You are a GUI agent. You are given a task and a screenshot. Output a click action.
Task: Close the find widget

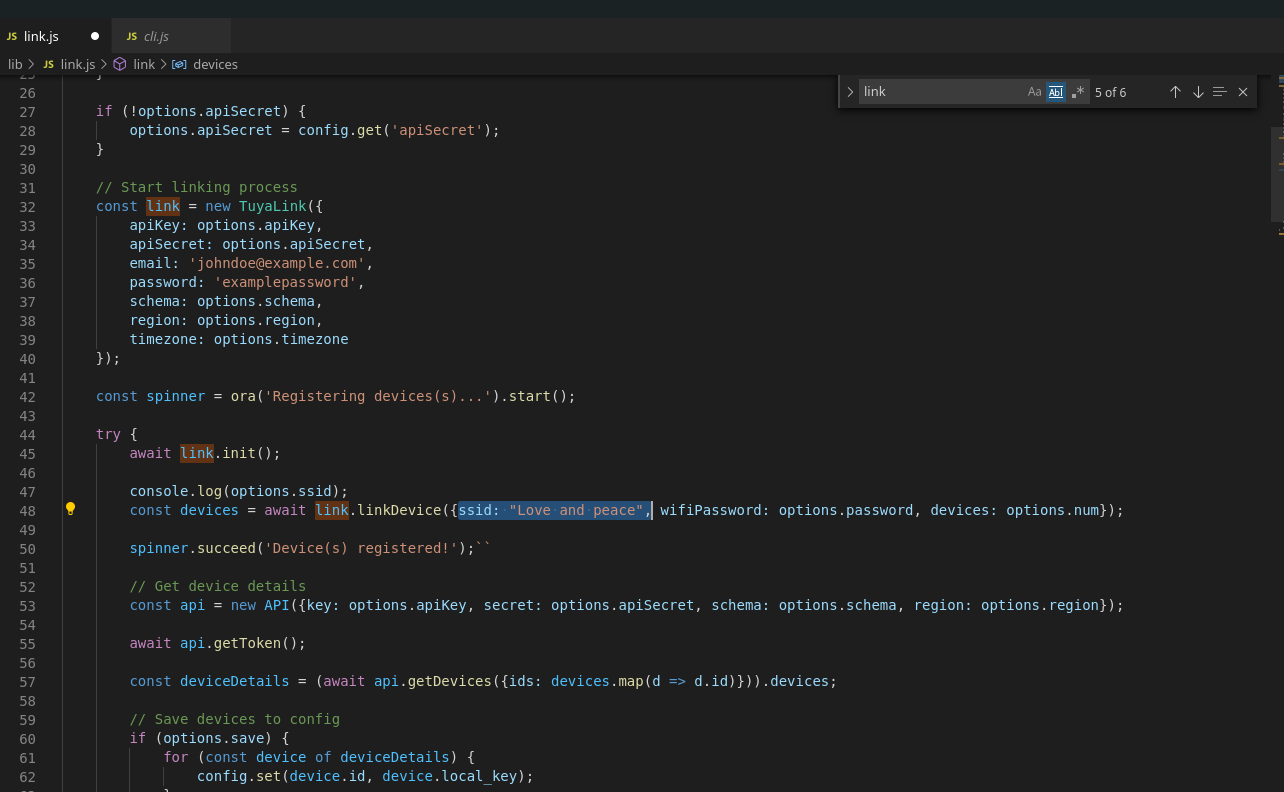[x=1243, y=92]
